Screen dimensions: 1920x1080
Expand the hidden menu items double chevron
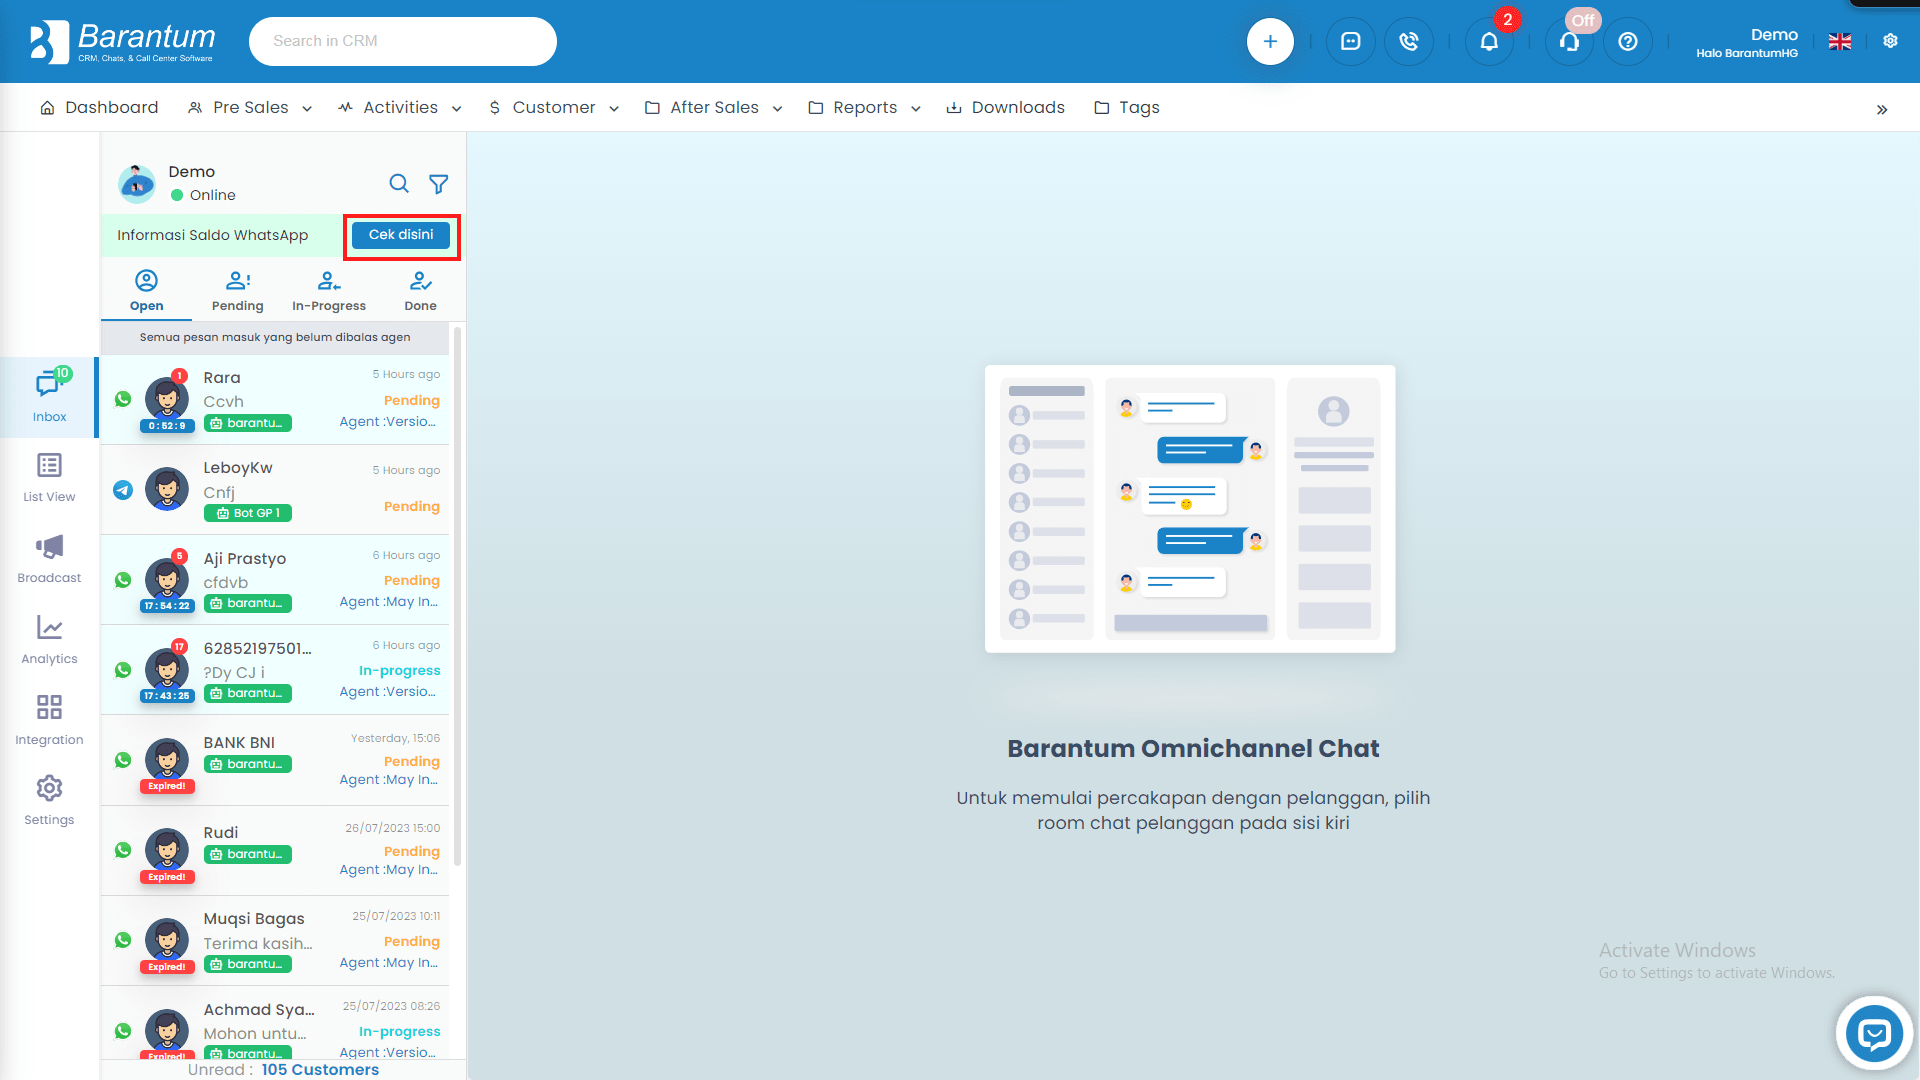click(x=1882, y=109)
